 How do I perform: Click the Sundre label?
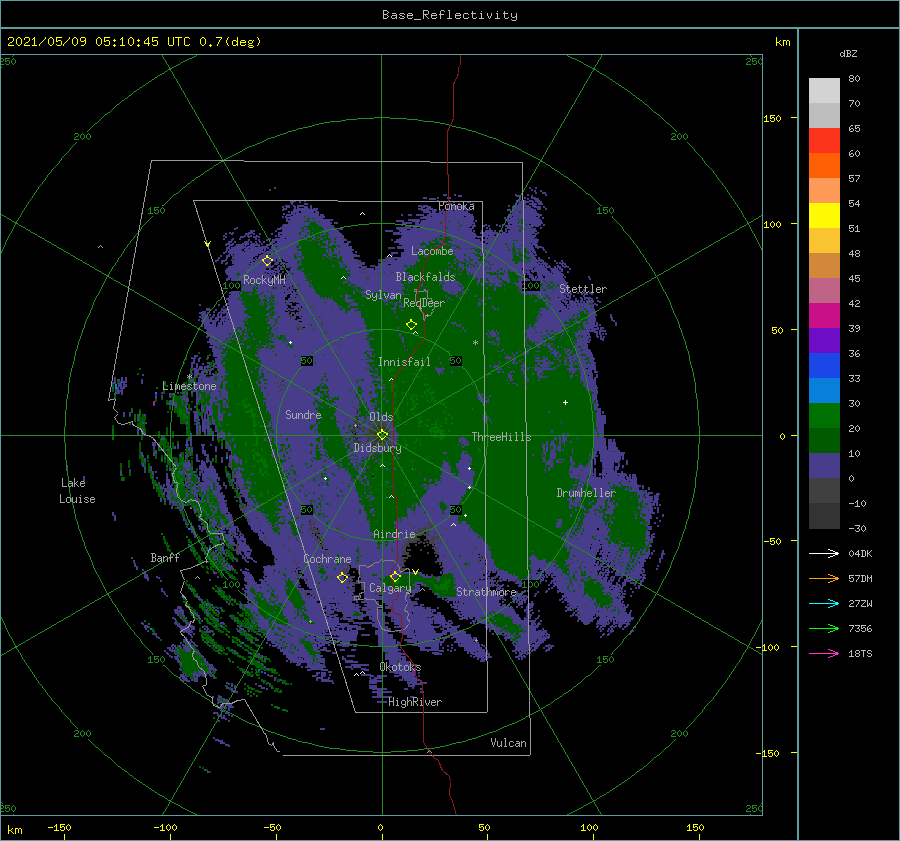[303, 414]
